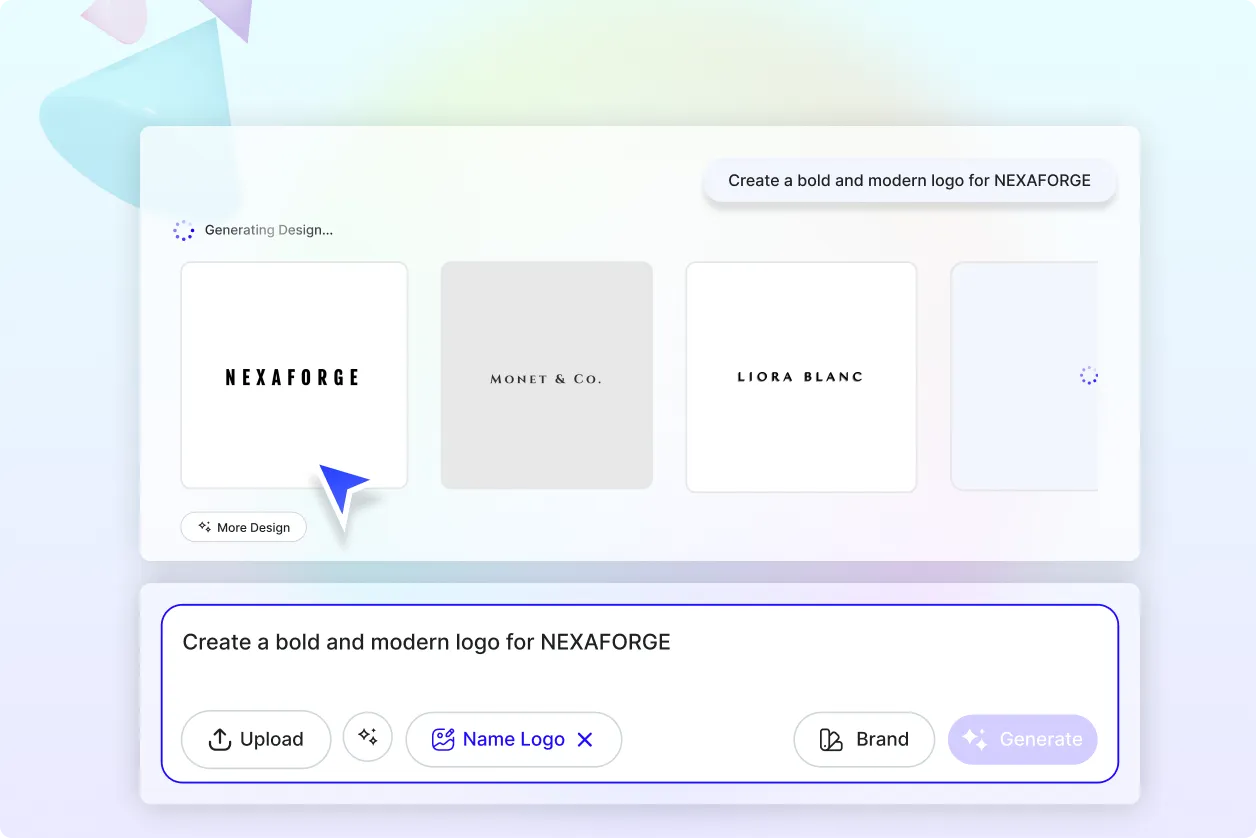Click the sparkle icon on Generate button

974,739
